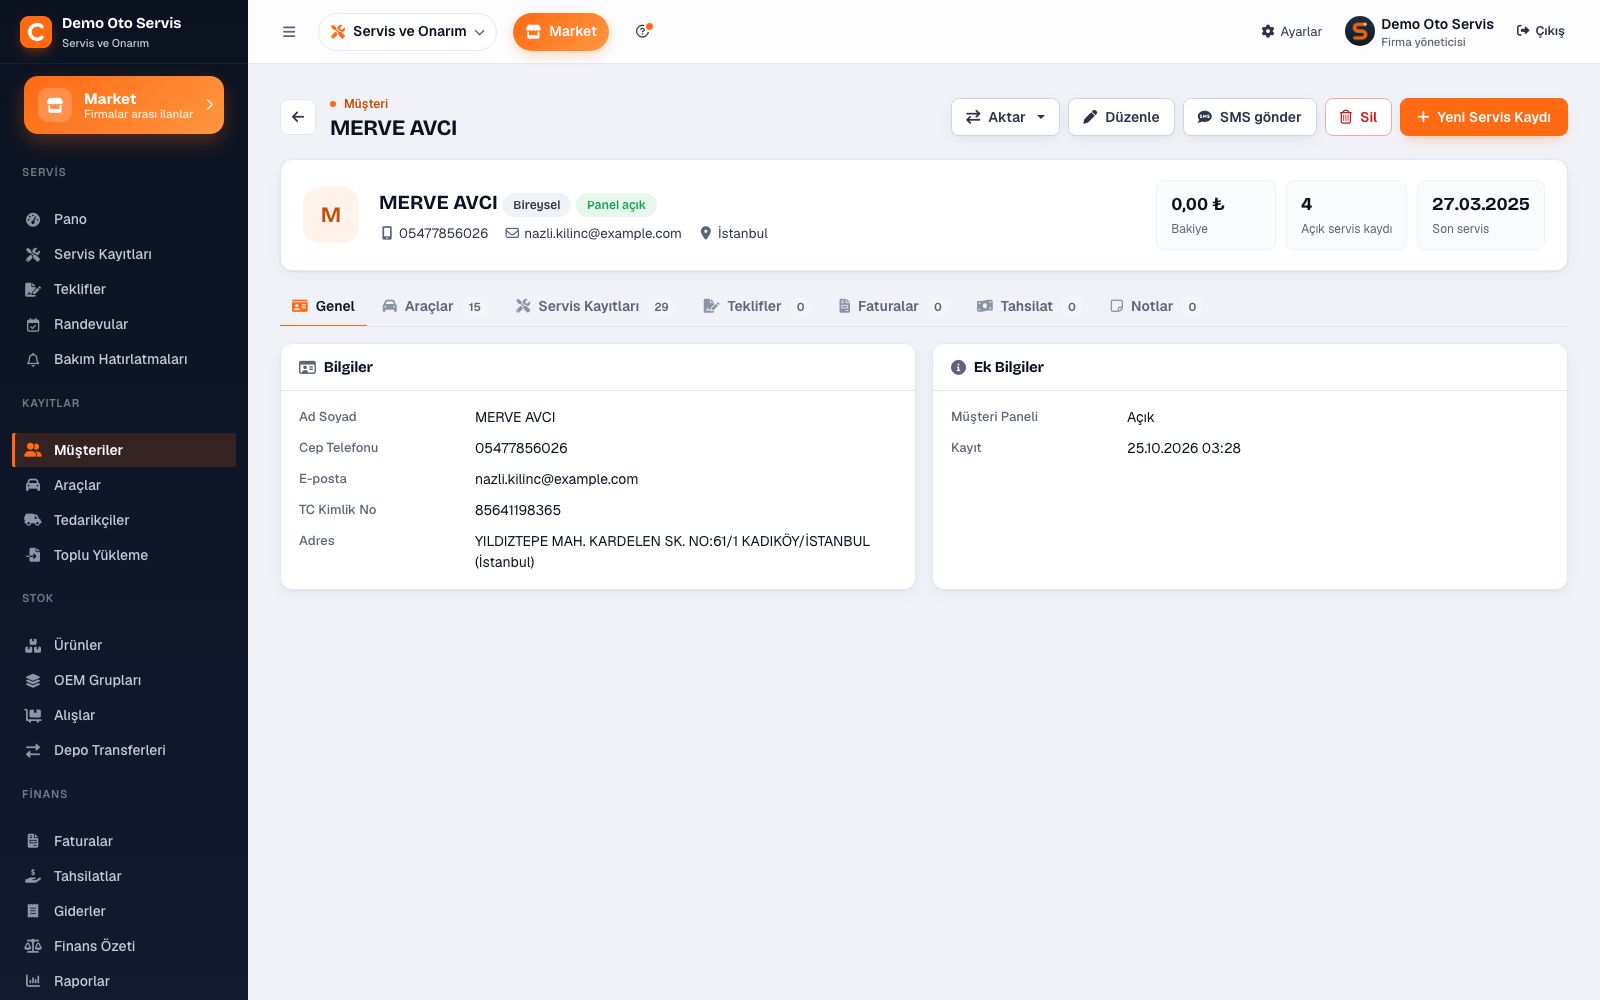1600x1000 pixels.
Task: Open the help icon with notification dot
Action: coord(643,32)
